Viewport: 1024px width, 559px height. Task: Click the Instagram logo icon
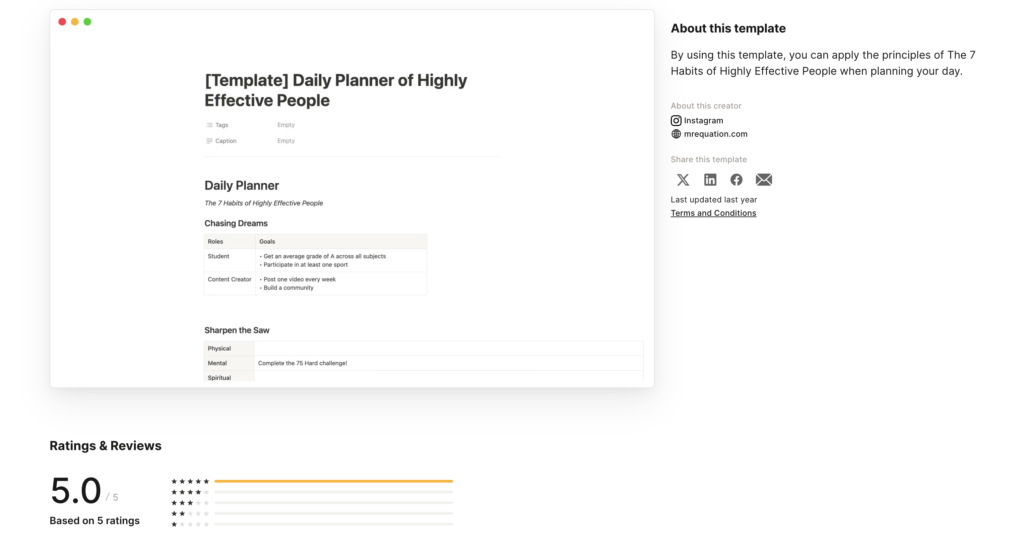pos(676,120)
